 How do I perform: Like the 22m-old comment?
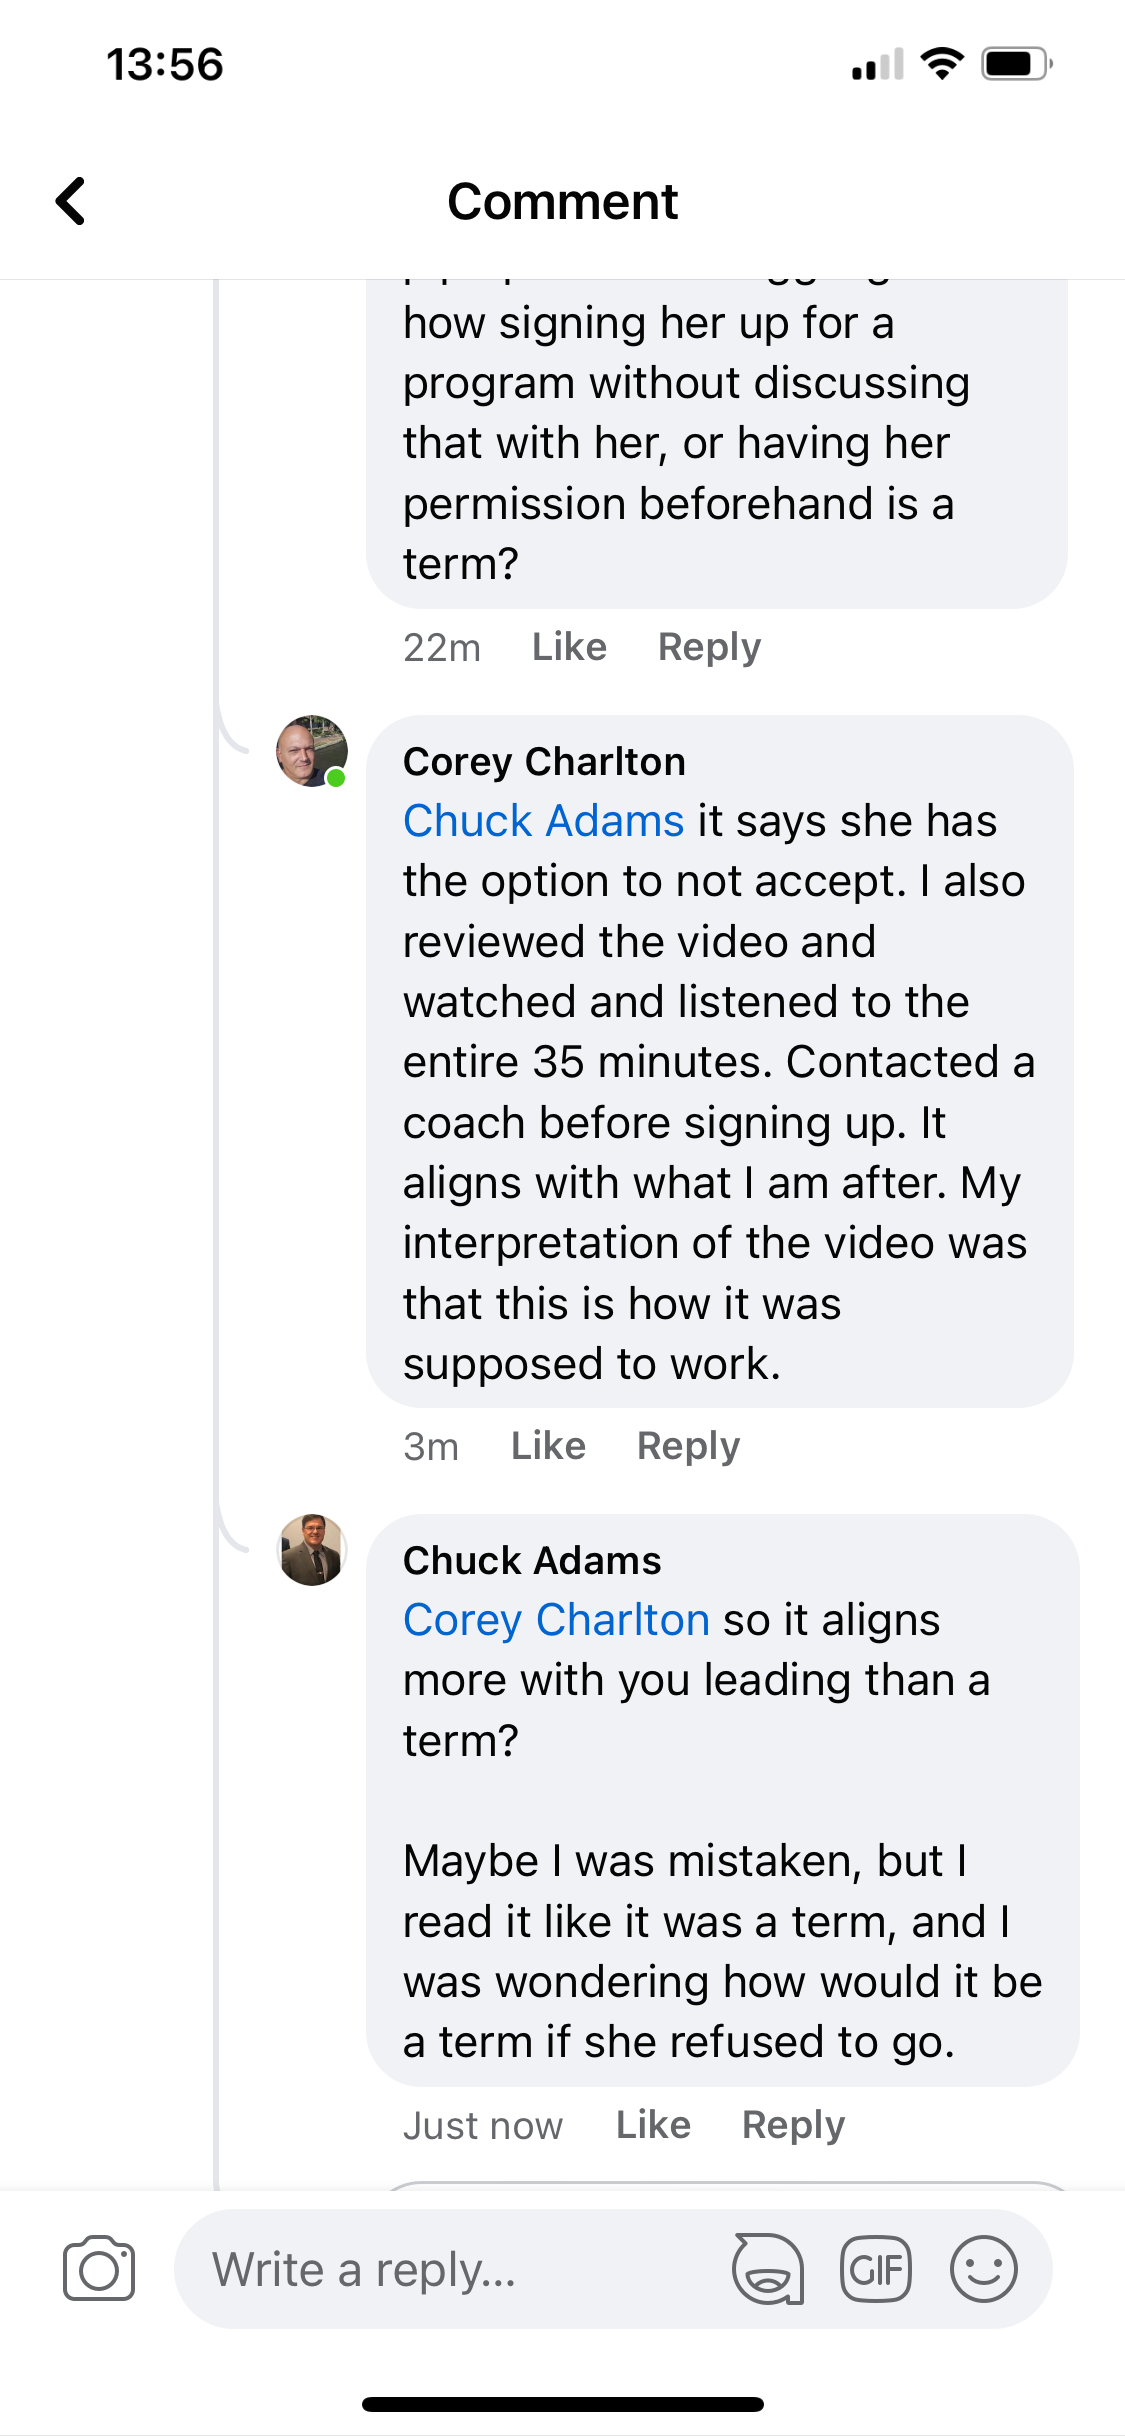pos(569,647)
